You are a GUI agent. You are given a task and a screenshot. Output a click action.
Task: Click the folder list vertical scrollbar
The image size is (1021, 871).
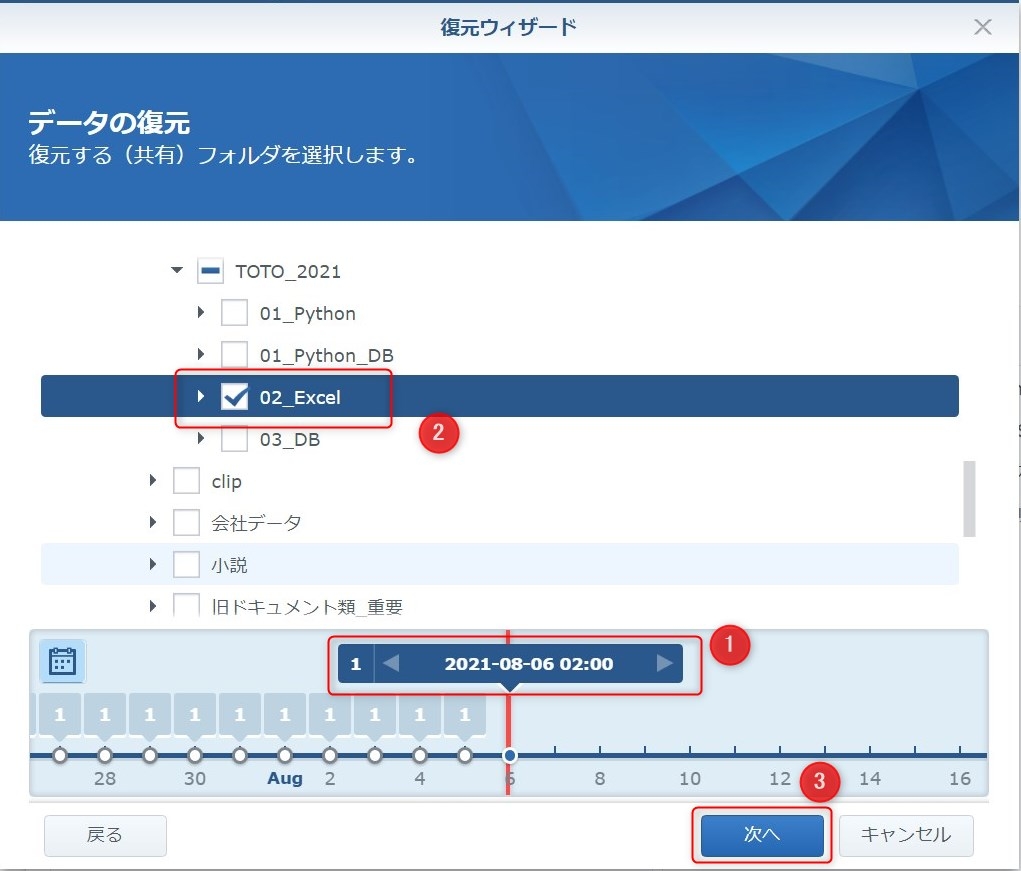click(968, 498)
